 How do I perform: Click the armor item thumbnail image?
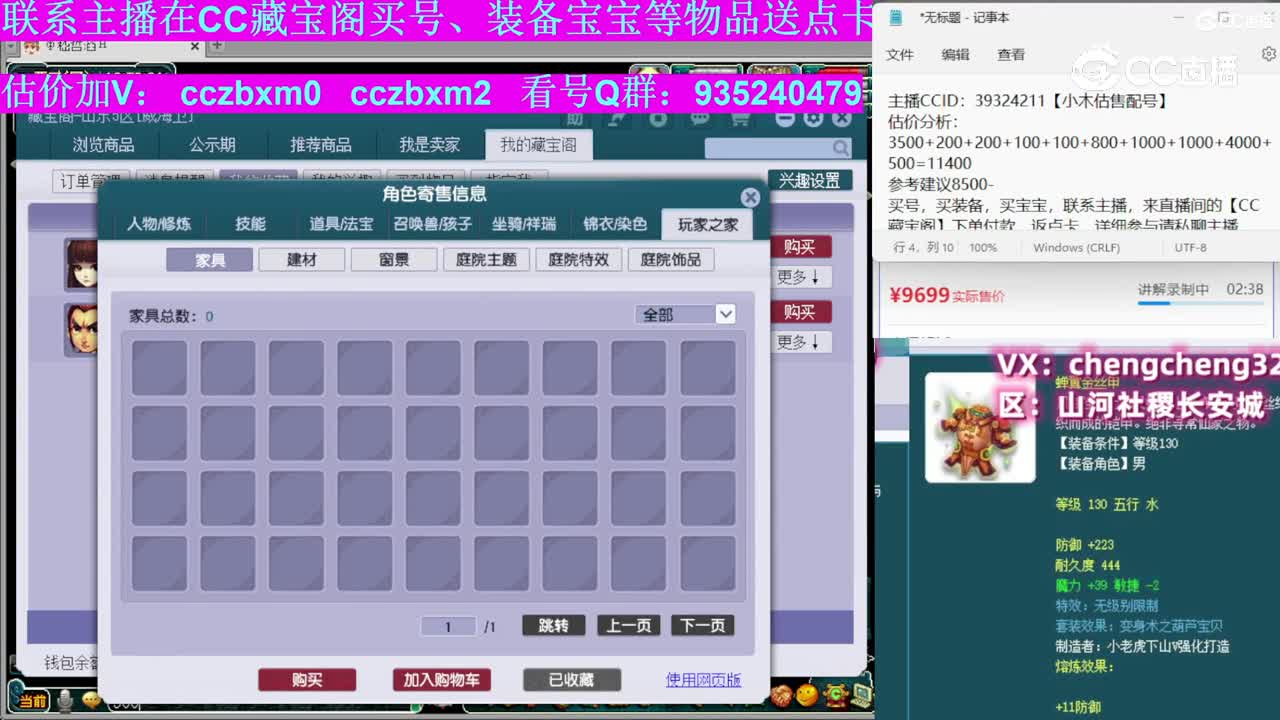[980, 427]
